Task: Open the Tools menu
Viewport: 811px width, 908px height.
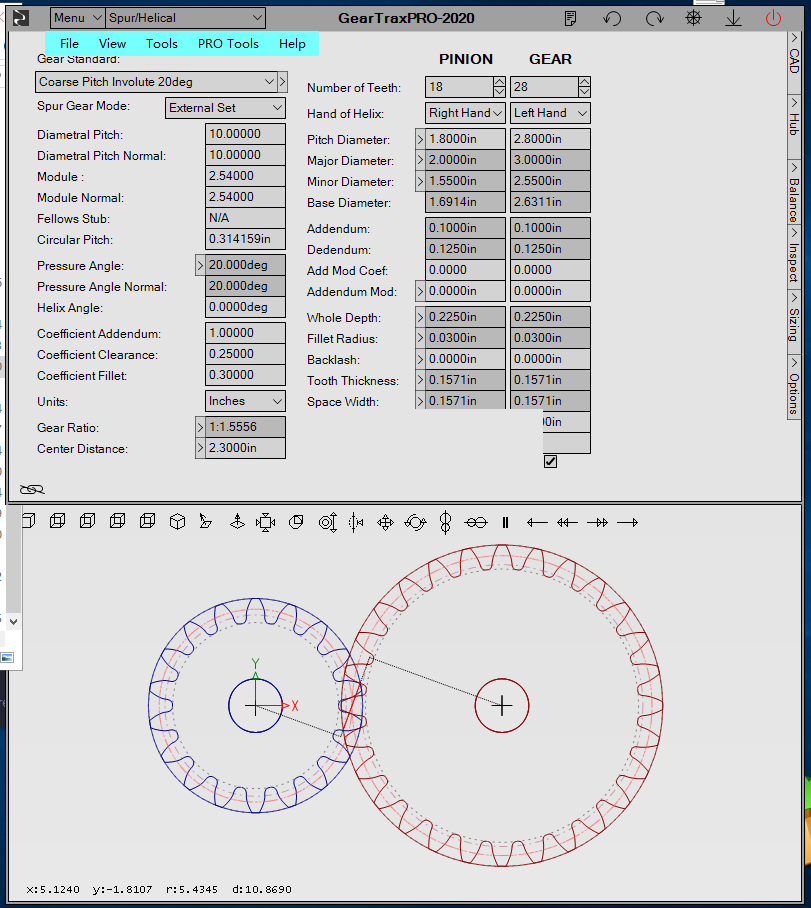Action: [x=162, y=43]
